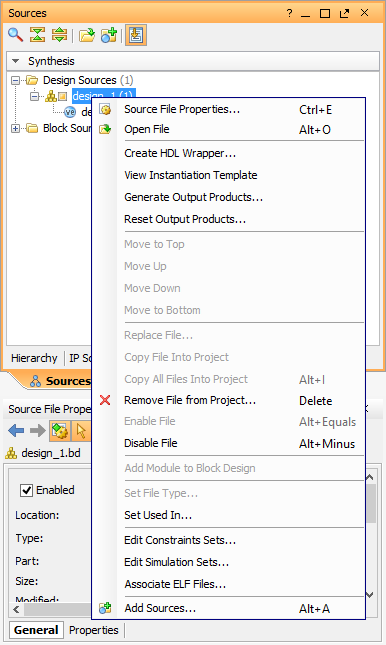Click the design_1.bd file name label

click(51, 453)
